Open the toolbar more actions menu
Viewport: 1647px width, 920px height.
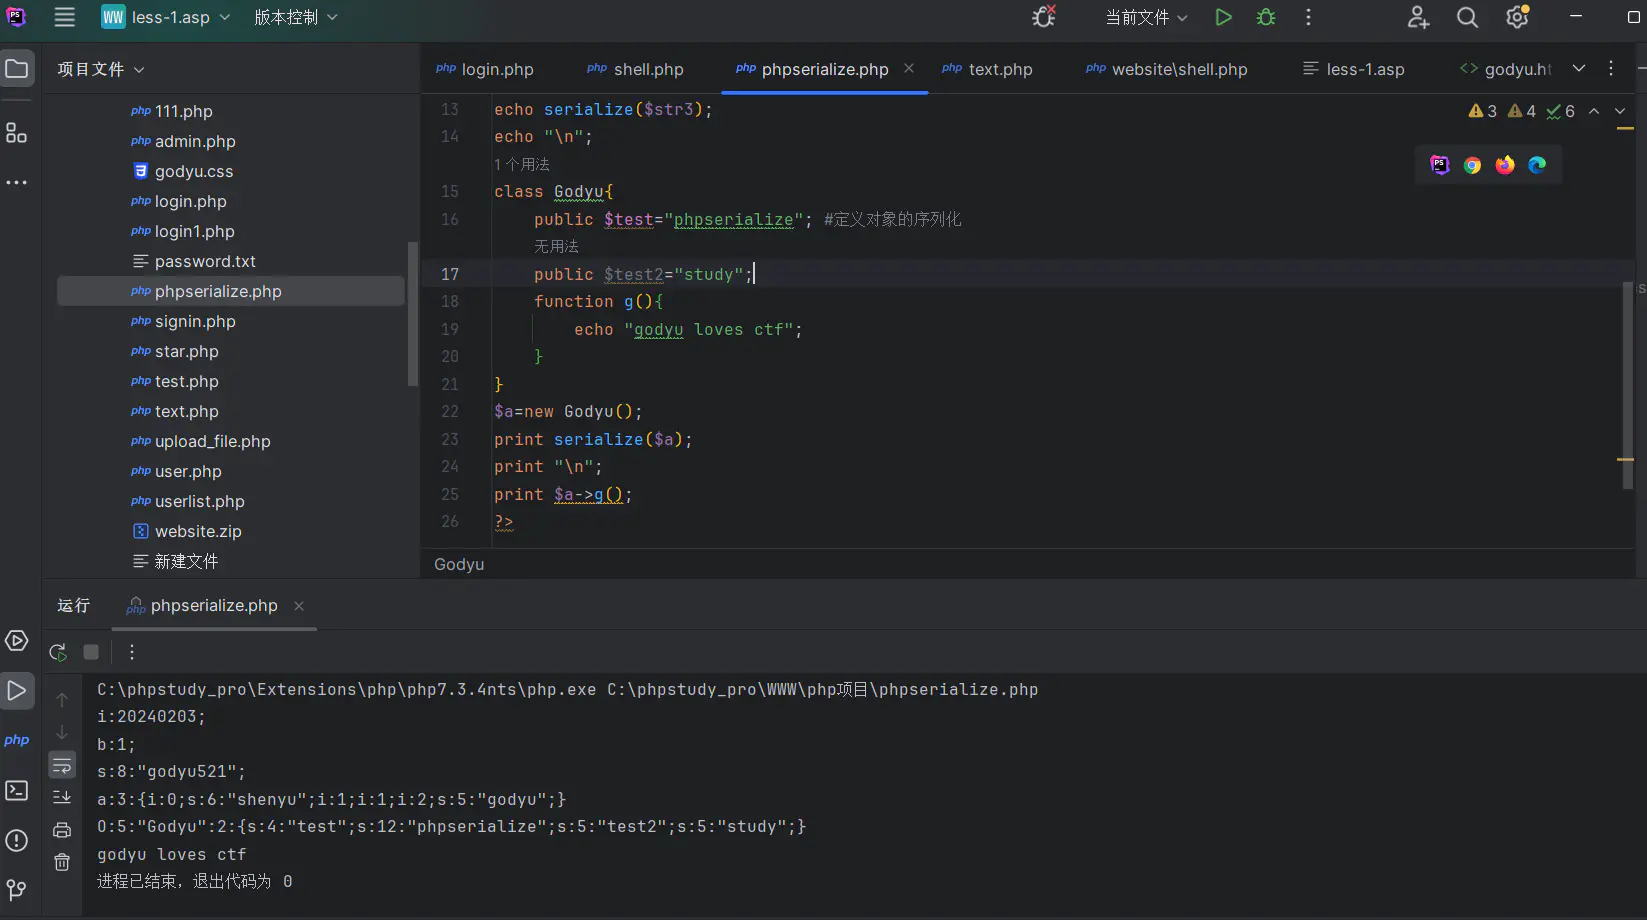(1308, 17)
